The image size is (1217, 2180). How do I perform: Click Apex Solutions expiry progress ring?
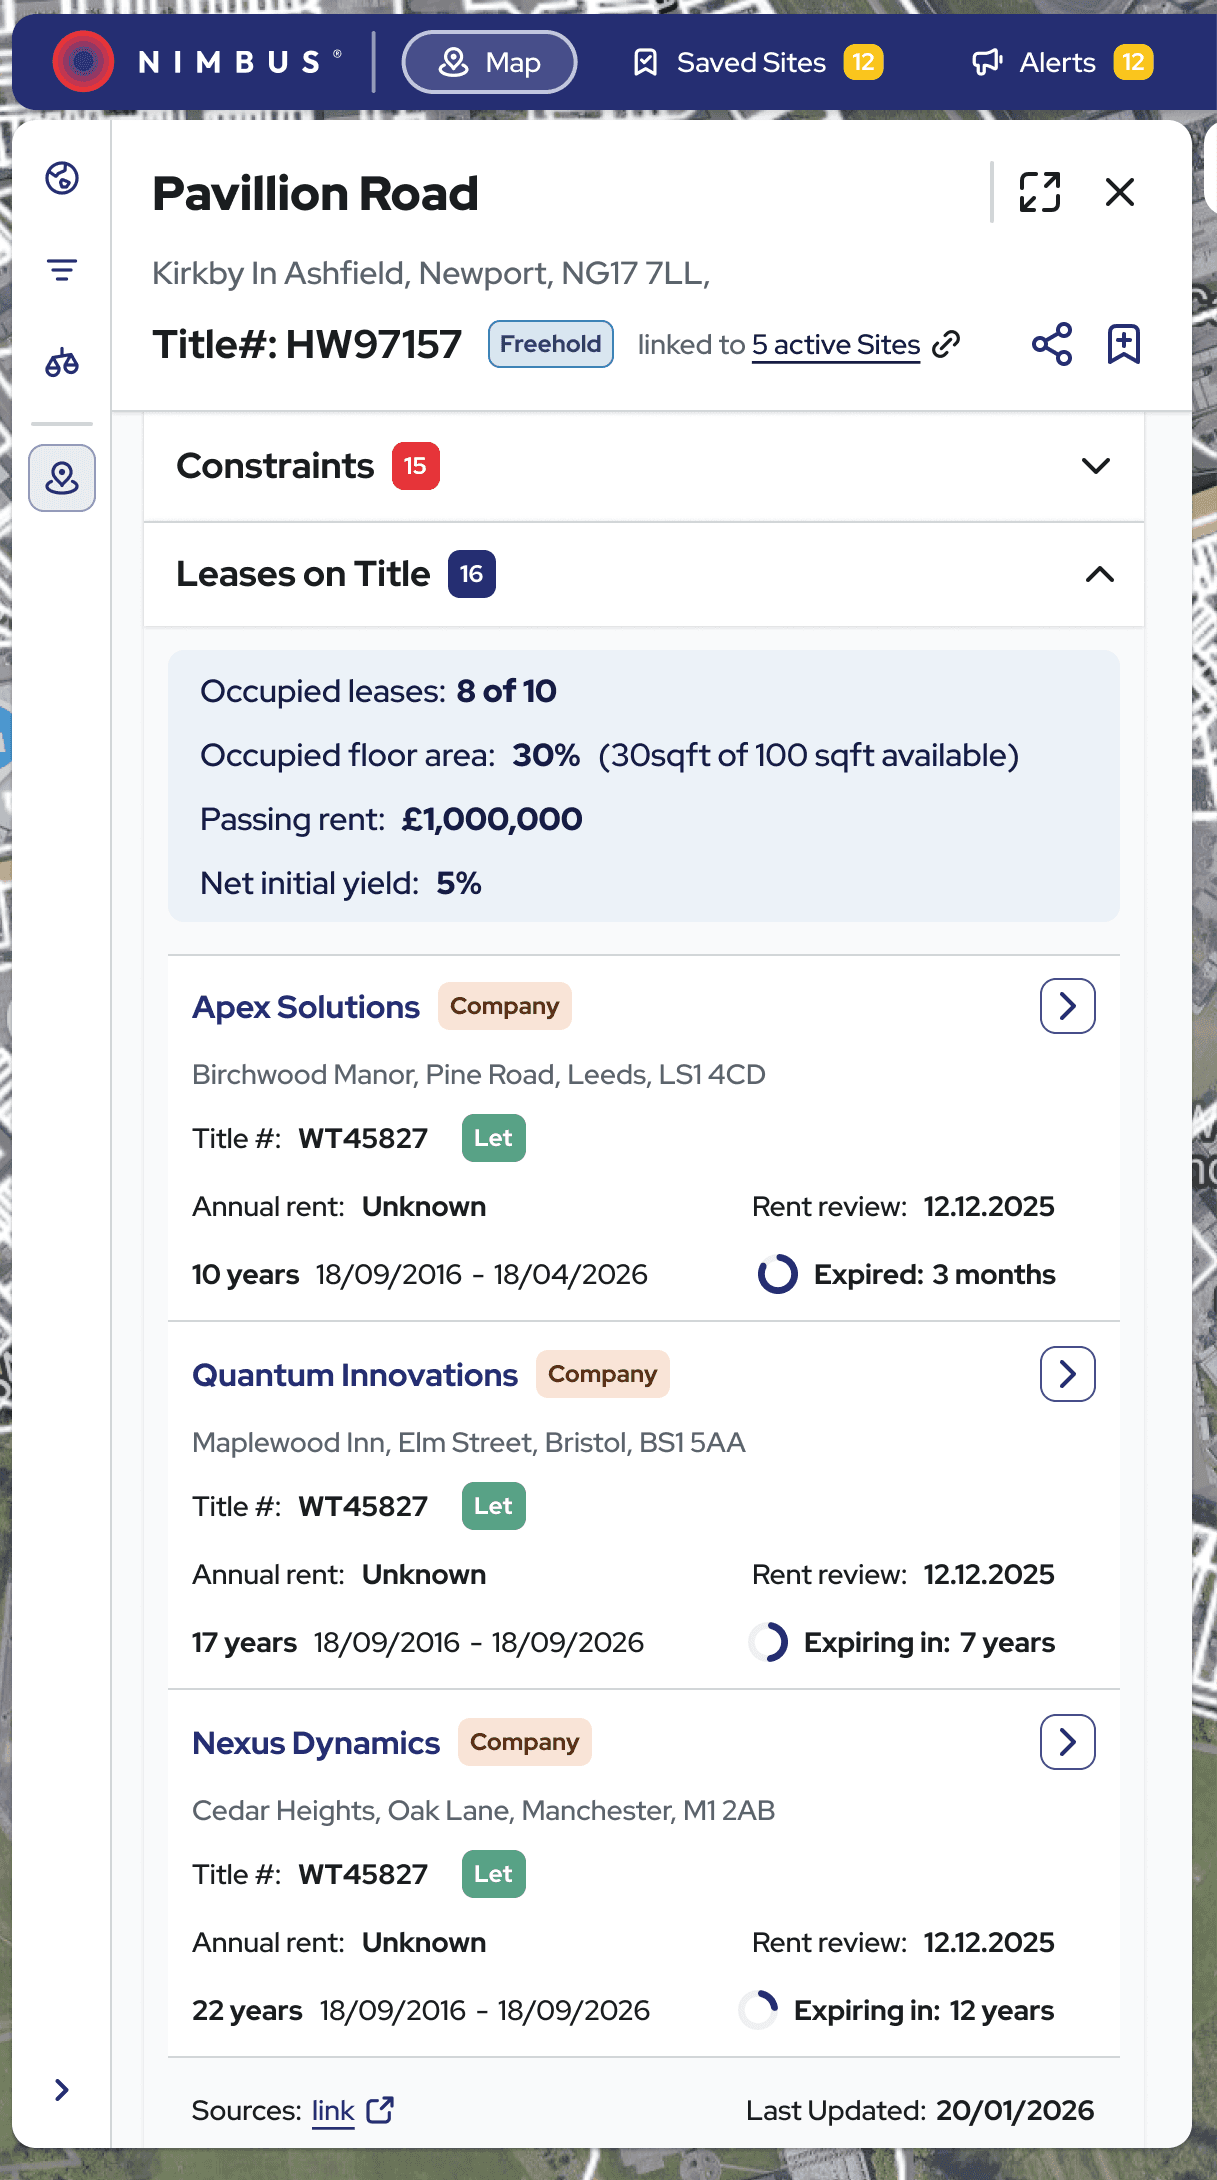778,1274
